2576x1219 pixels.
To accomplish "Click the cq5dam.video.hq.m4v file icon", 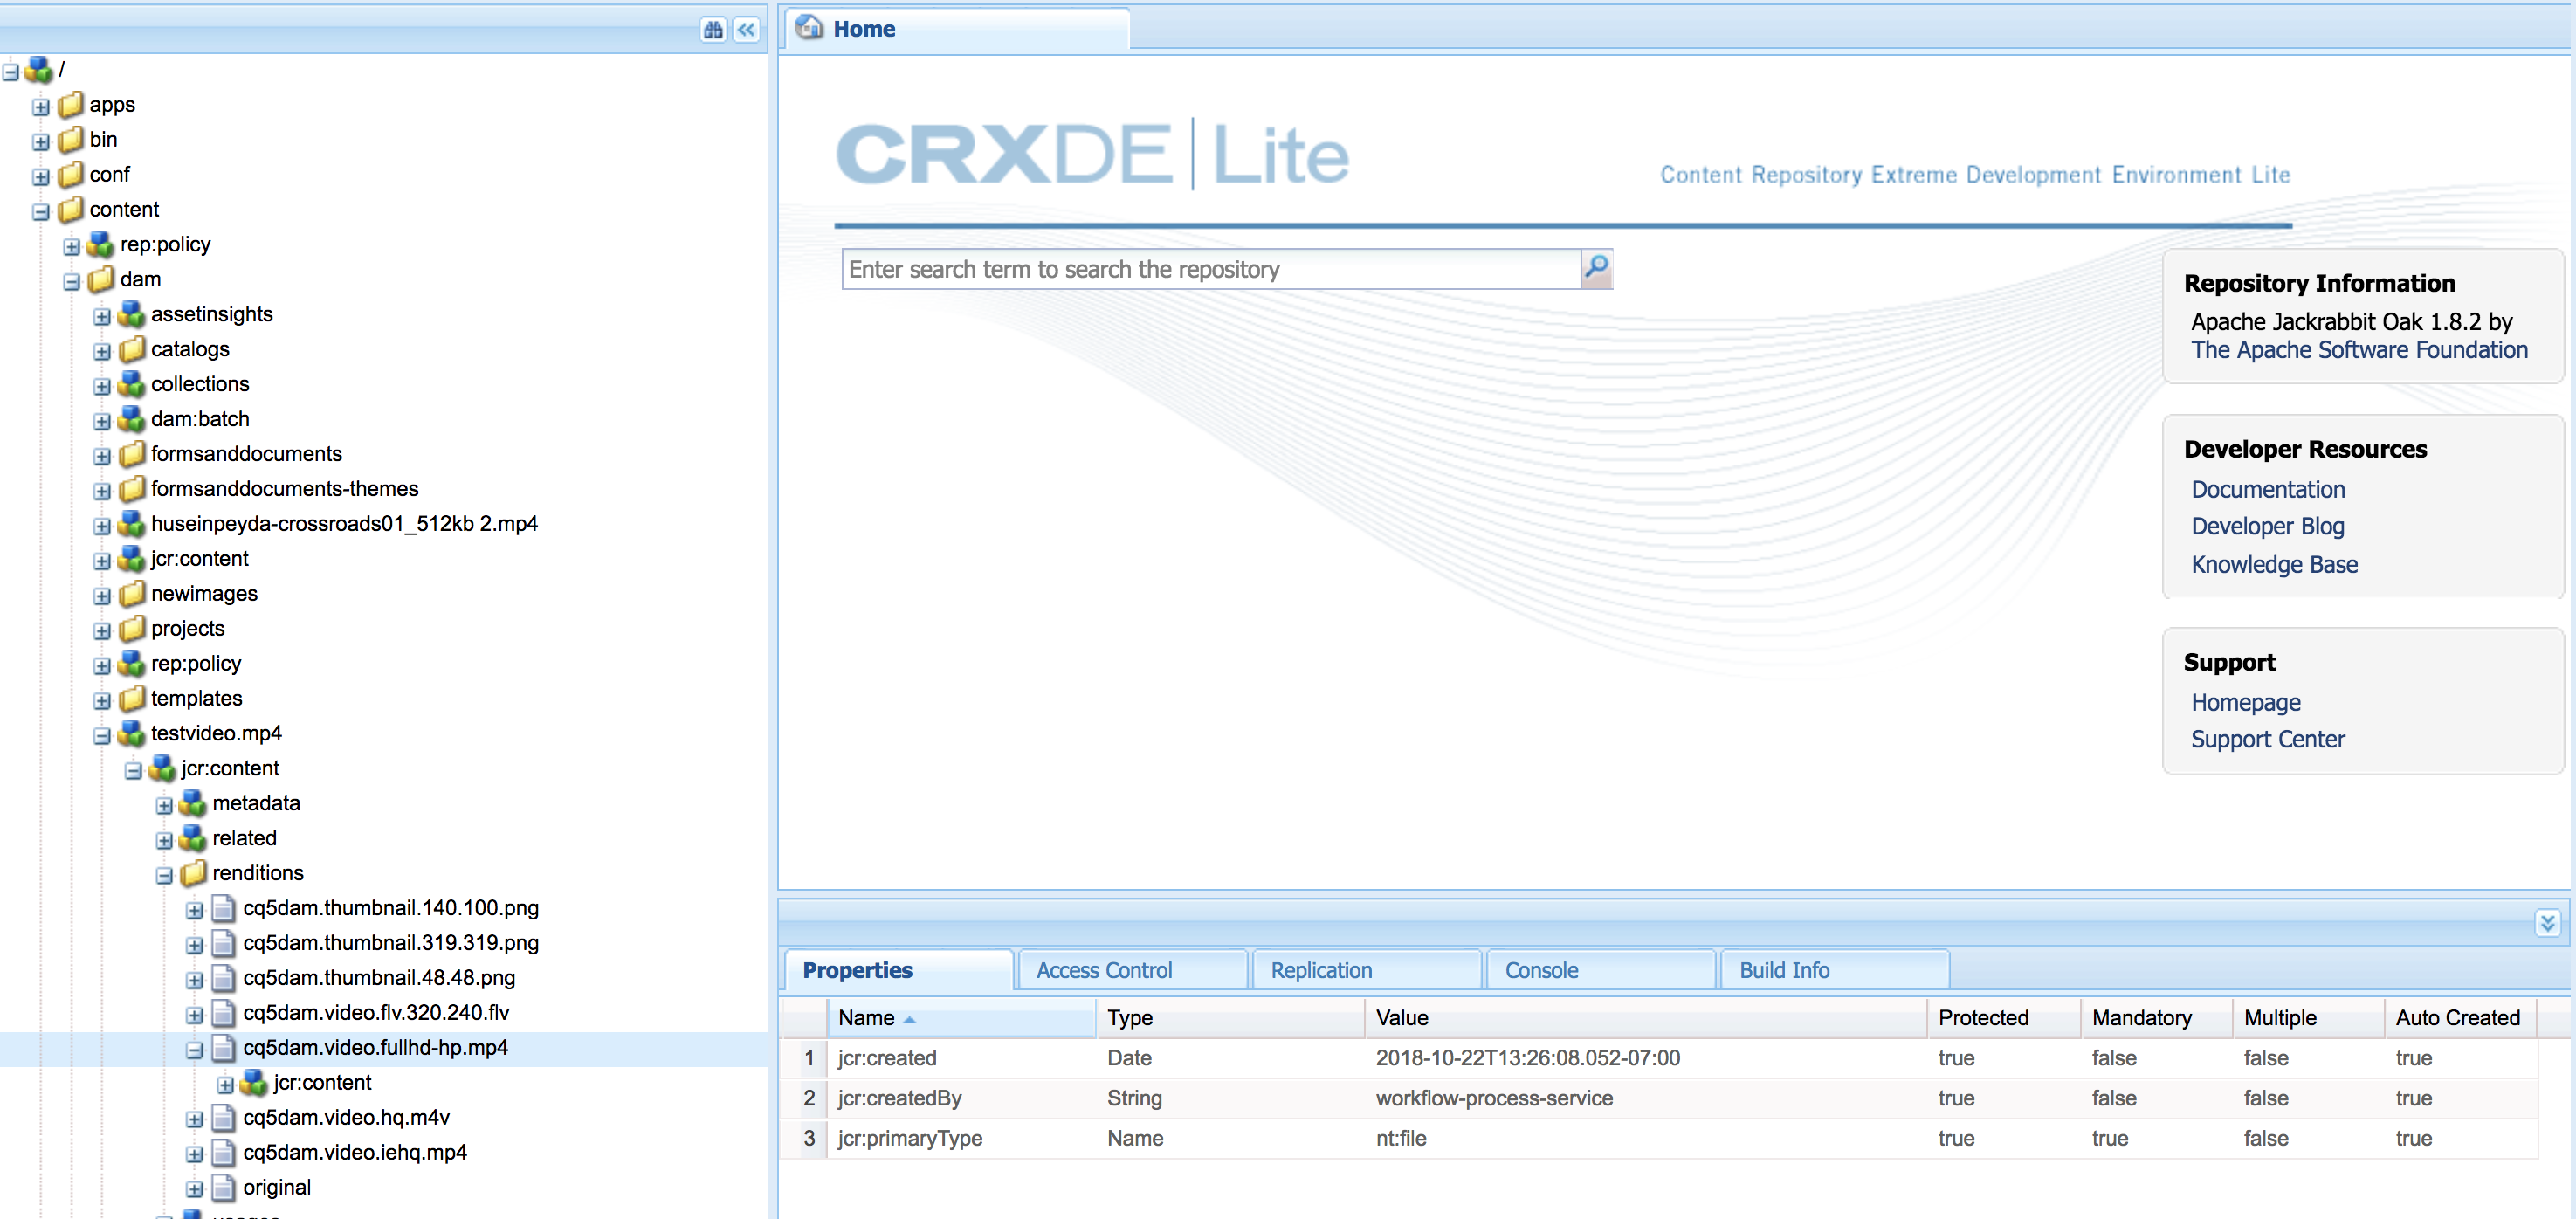I will coord(224,1117).
